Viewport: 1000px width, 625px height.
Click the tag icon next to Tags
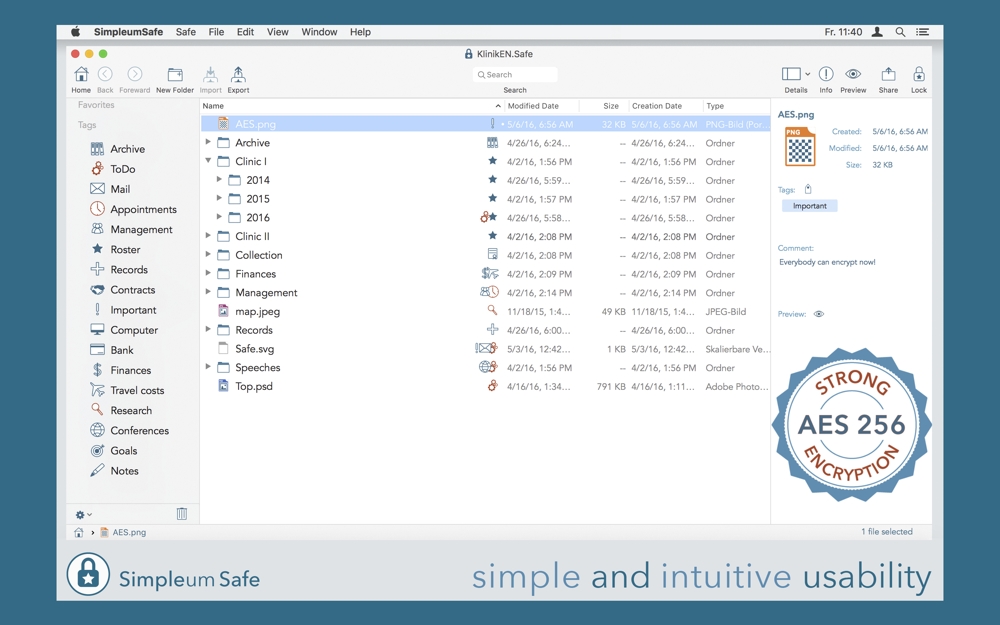(x=808, y=189)
